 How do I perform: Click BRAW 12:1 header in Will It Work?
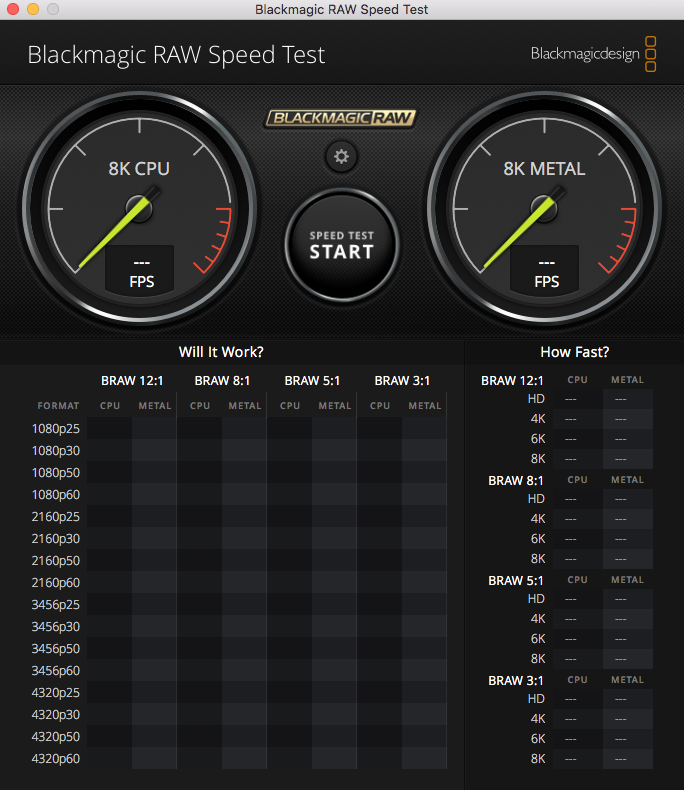132,381
